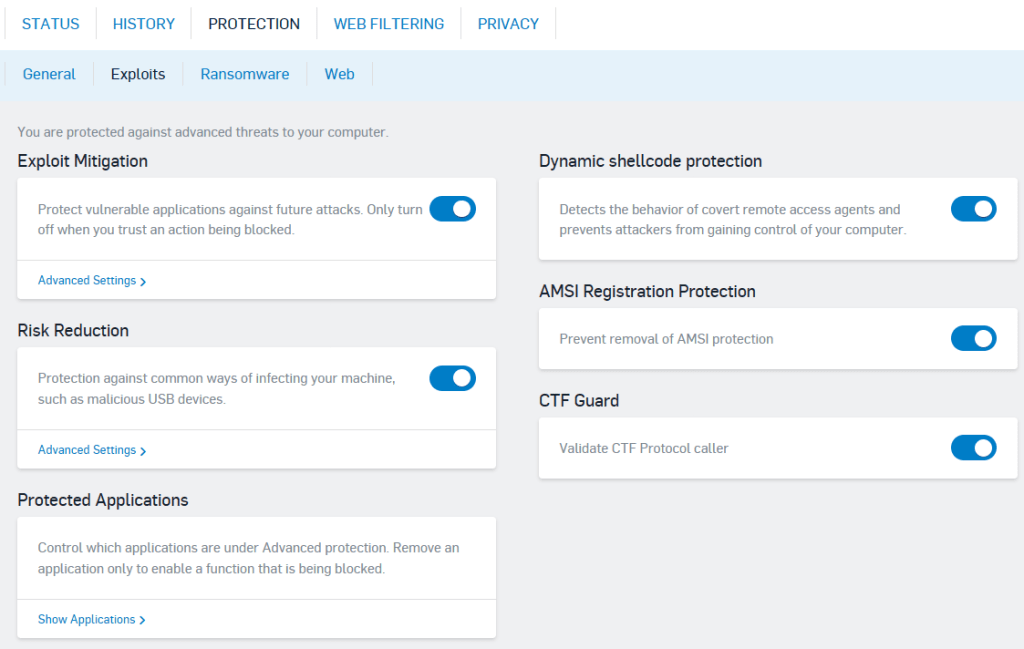This screenshot has height=649, width=1024.
Task: Expand Show Applications link
Action: pos(92,620)
